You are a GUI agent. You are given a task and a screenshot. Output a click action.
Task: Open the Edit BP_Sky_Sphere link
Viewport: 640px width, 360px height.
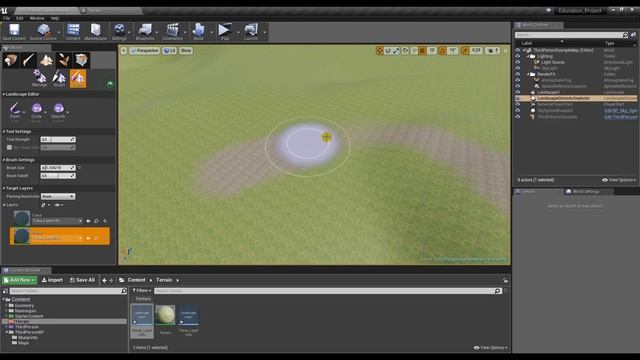click(x=620, y=111)
